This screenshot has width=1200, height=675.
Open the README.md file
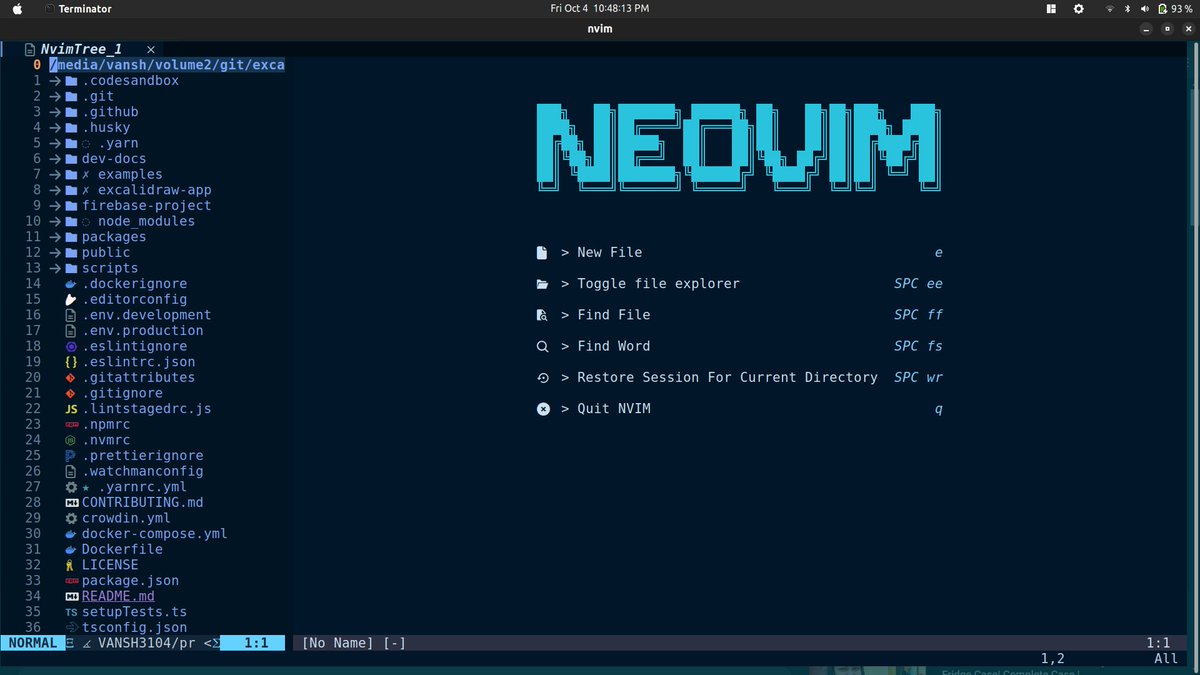[x=118, y=596]
